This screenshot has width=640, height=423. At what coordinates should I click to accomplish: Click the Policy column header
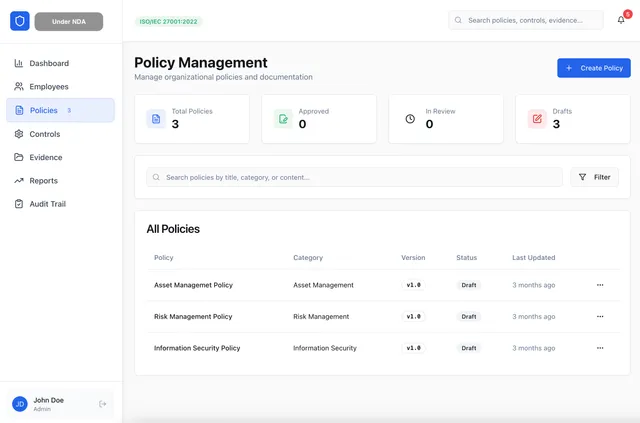pos(164,258)
